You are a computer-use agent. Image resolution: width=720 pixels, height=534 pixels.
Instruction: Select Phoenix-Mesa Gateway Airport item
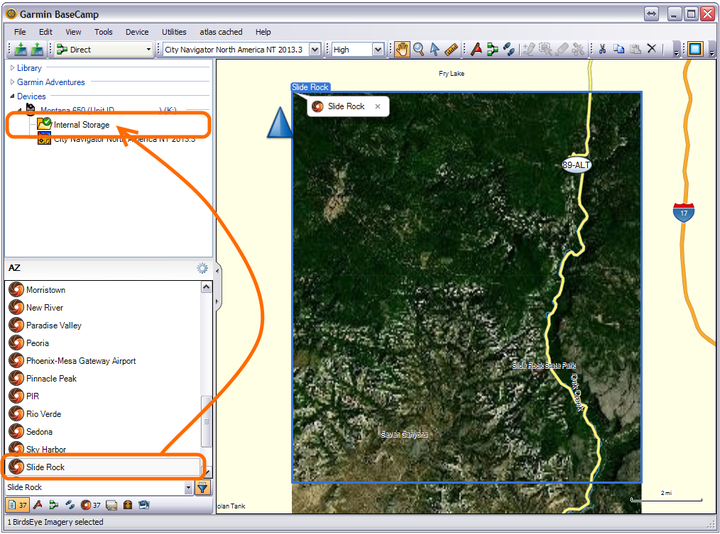(81, 361)
